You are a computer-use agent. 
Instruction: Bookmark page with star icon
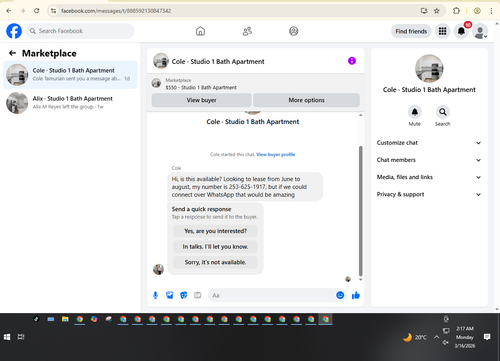tap(437, 11)
